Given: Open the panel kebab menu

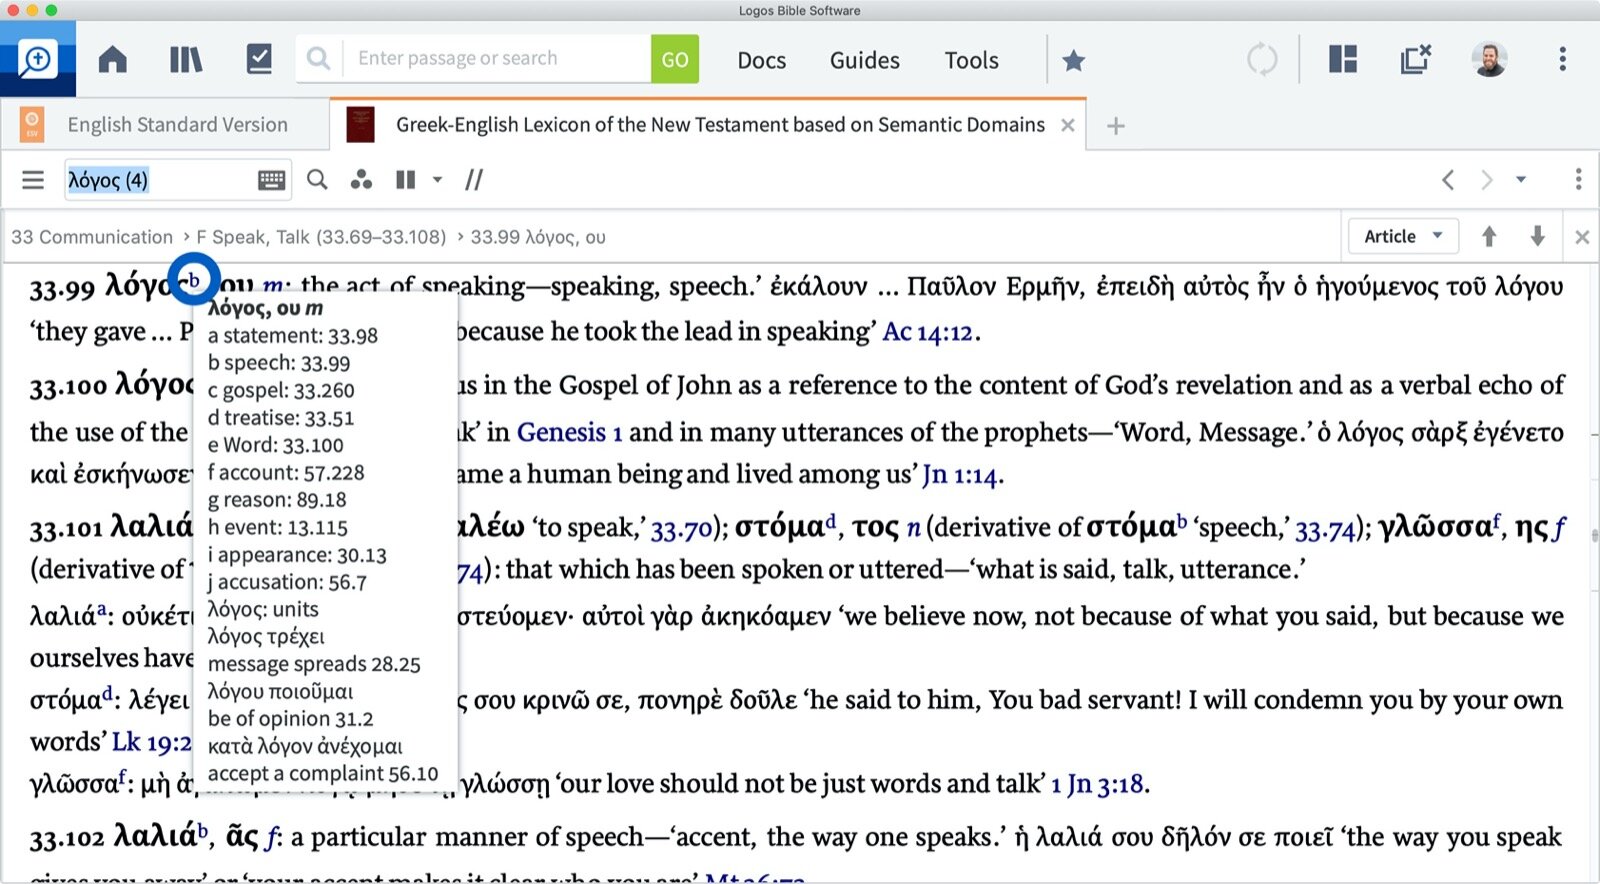Looking at the screenshot, I should click(x=1578, y=179).
